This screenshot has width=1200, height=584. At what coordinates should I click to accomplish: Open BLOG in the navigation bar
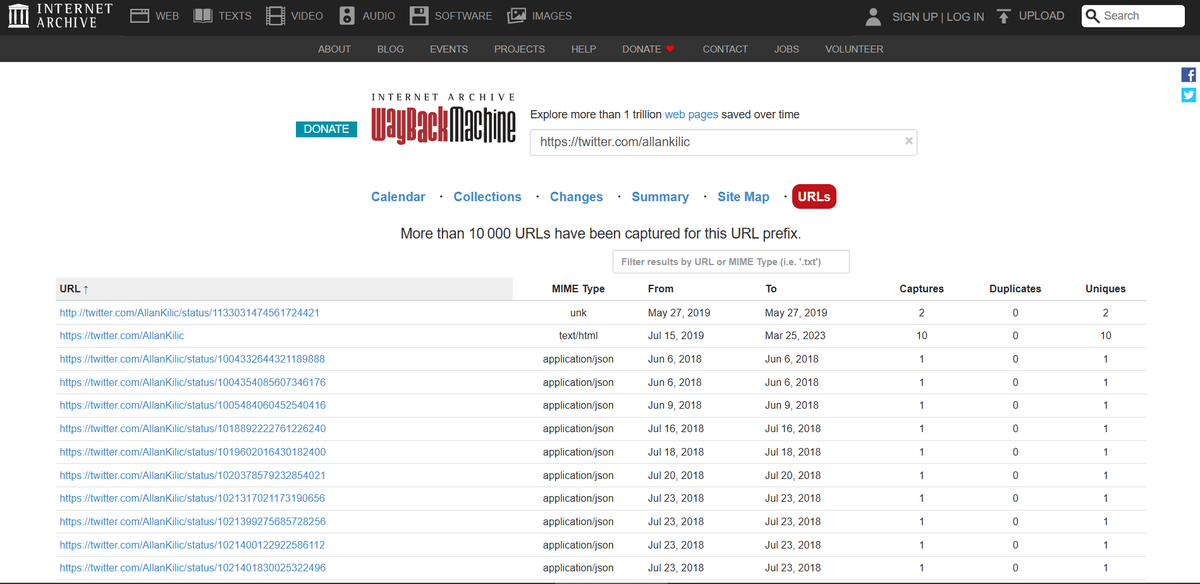[x=390, y=49]
